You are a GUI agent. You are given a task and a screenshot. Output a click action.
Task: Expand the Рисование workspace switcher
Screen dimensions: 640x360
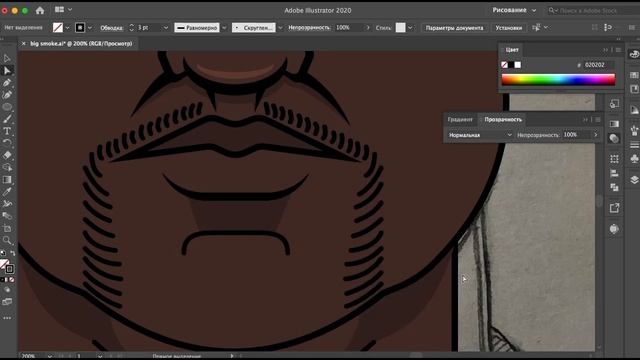(514, 10)
